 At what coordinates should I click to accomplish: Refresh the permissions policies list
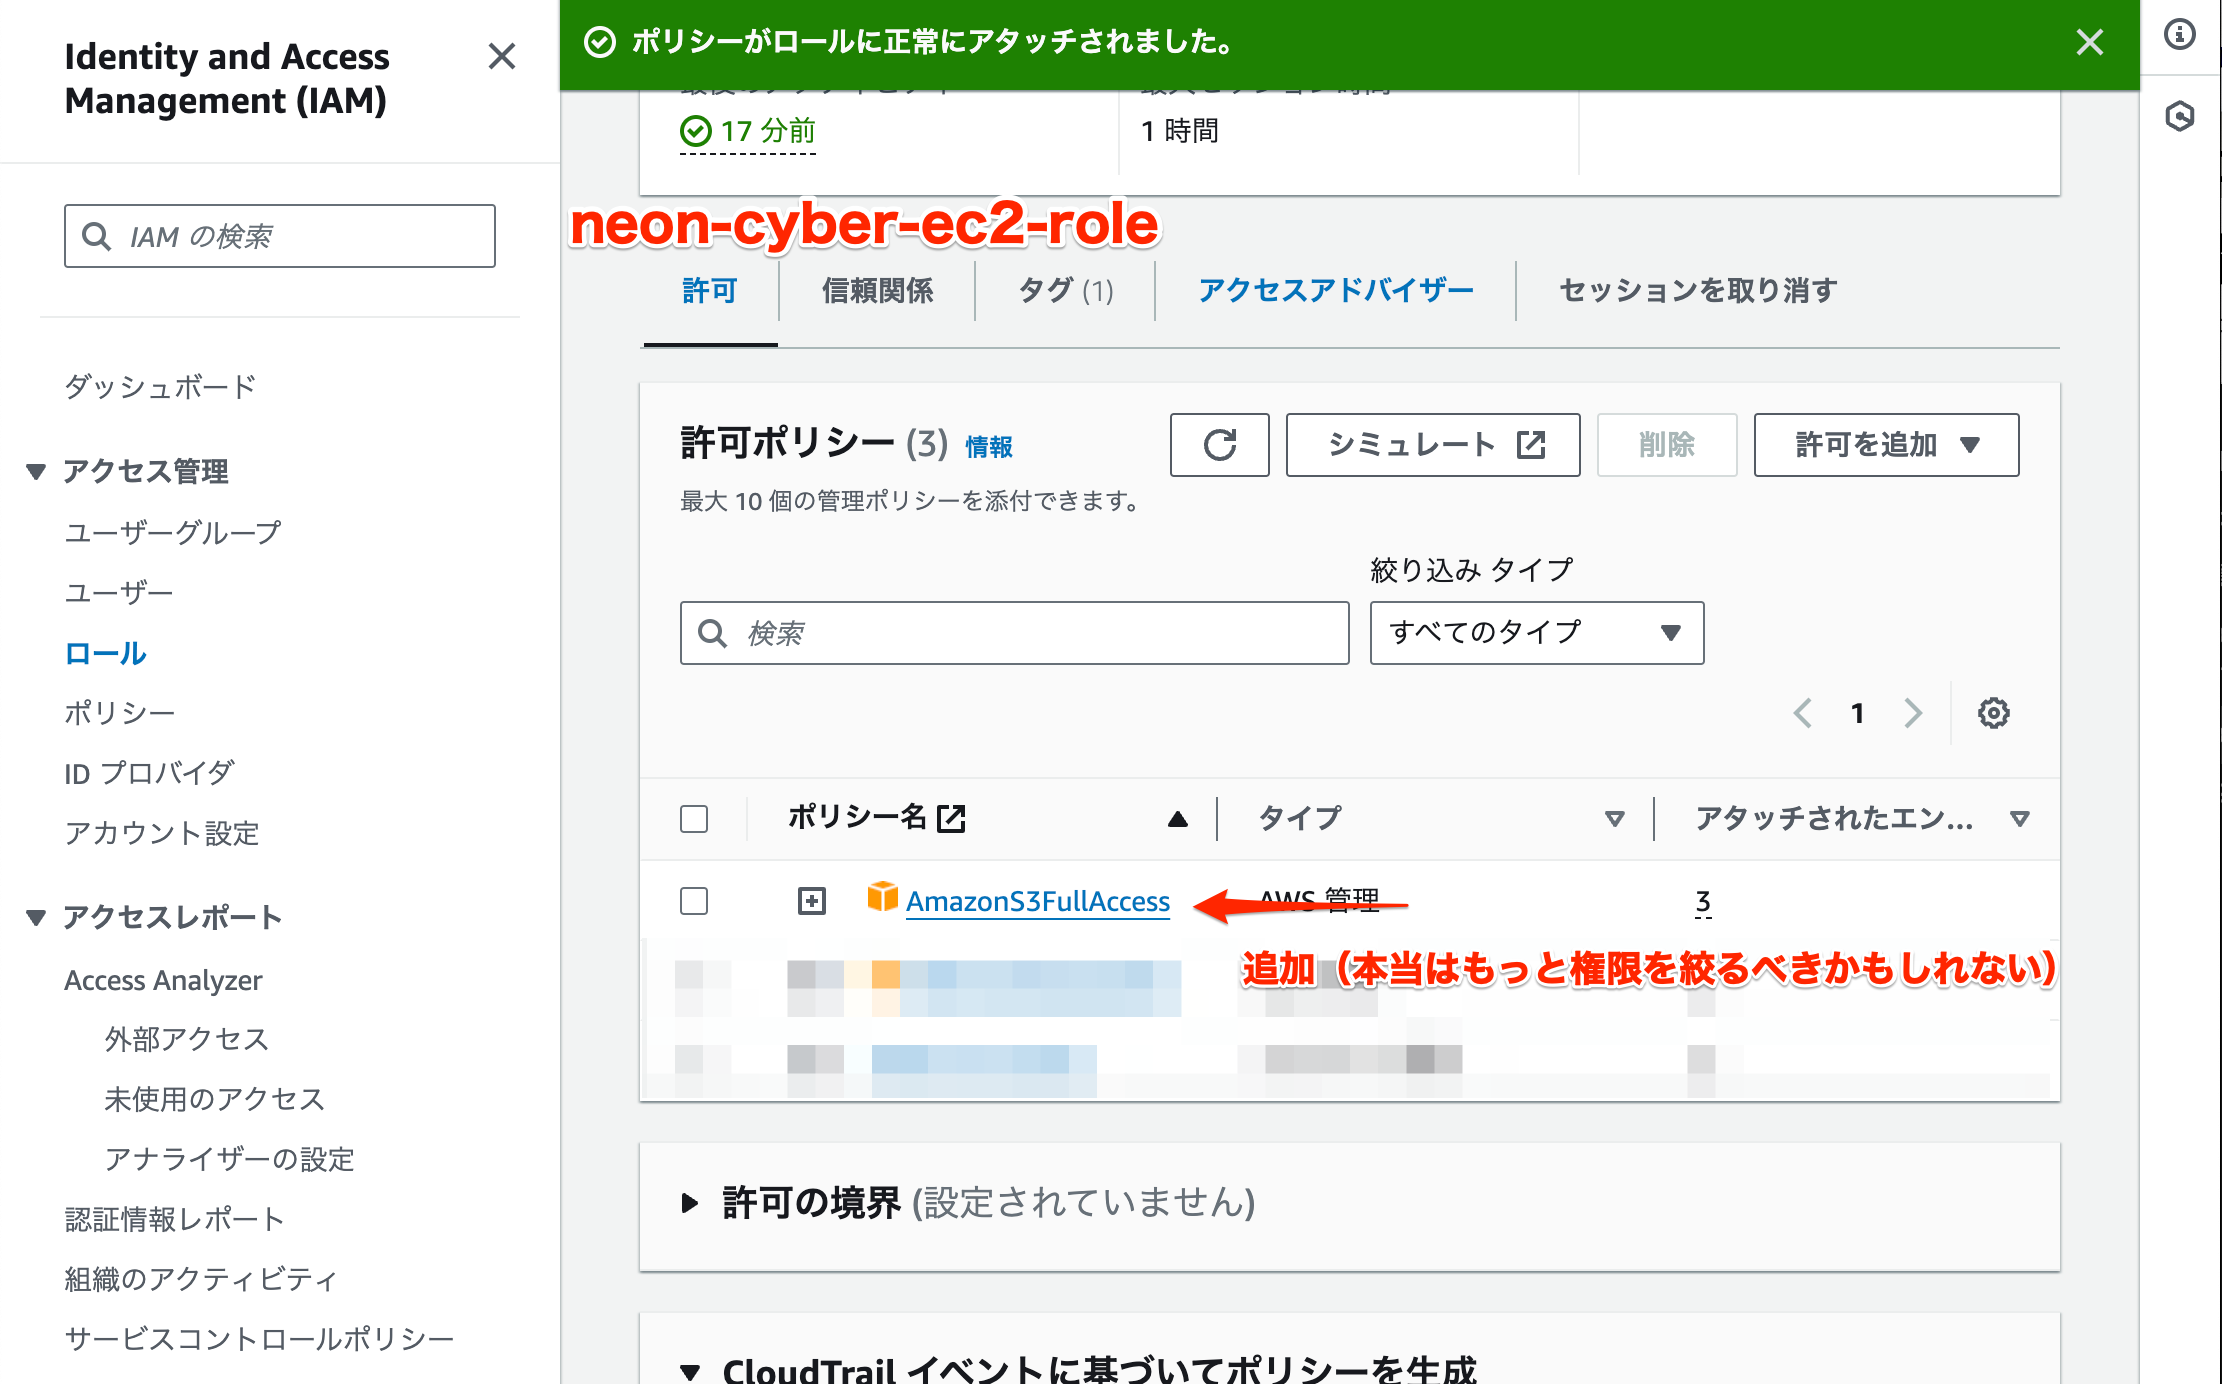point(1220,445)
